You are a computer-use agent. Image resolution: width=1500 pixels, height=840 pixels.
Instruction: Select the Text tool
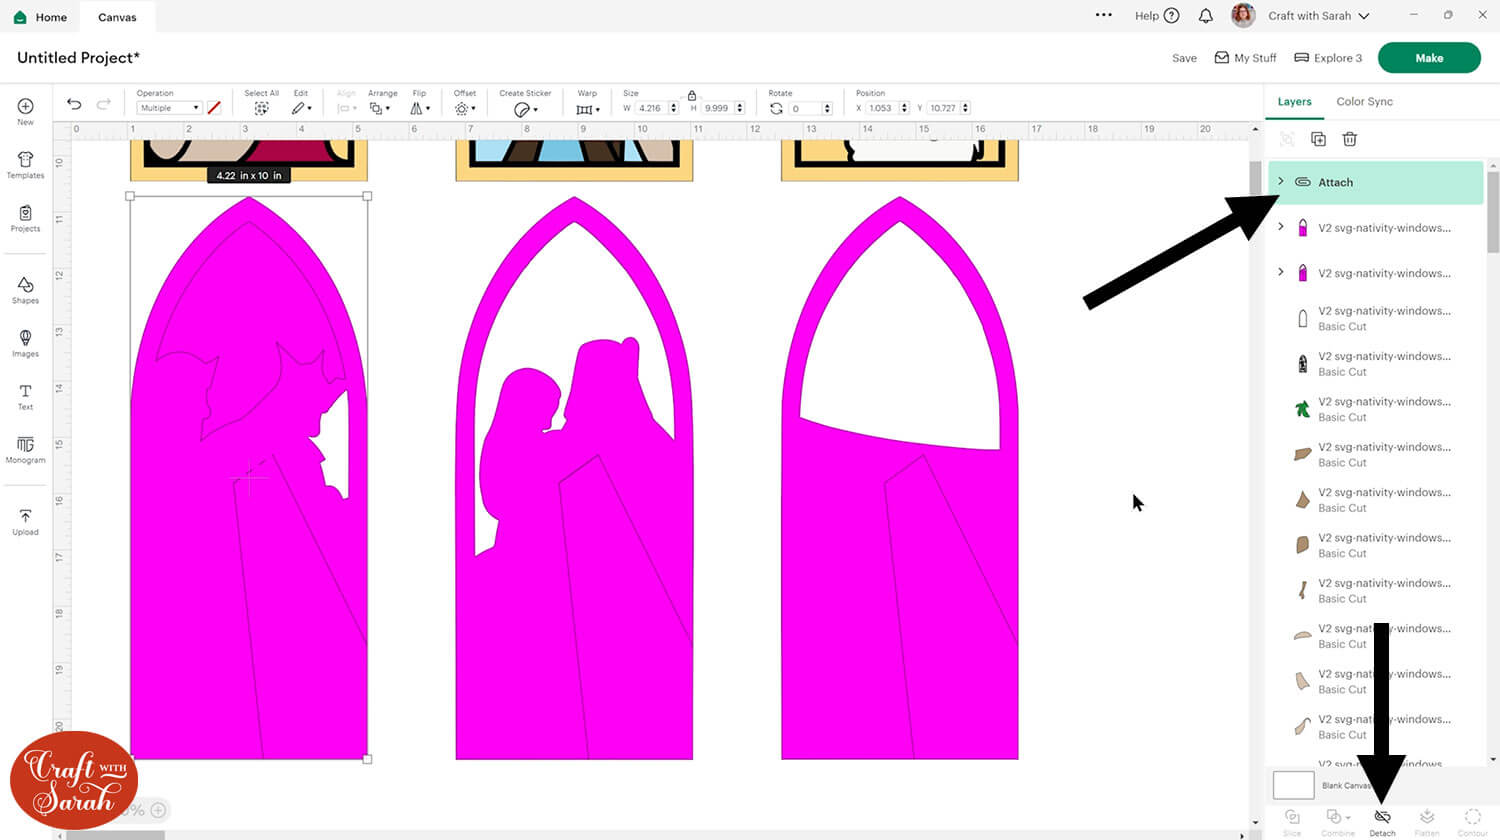point(25,396)
